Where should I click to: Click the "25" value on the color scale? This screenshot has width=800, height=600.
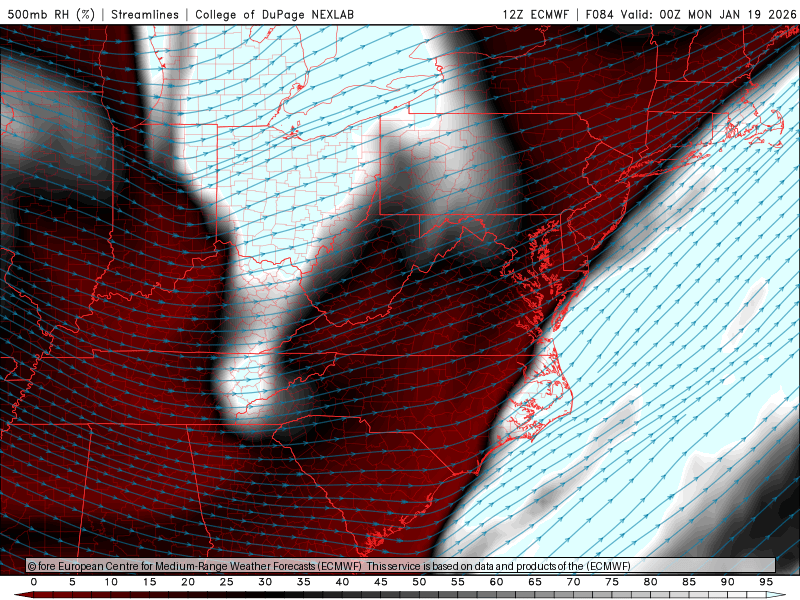pos(227,582)
